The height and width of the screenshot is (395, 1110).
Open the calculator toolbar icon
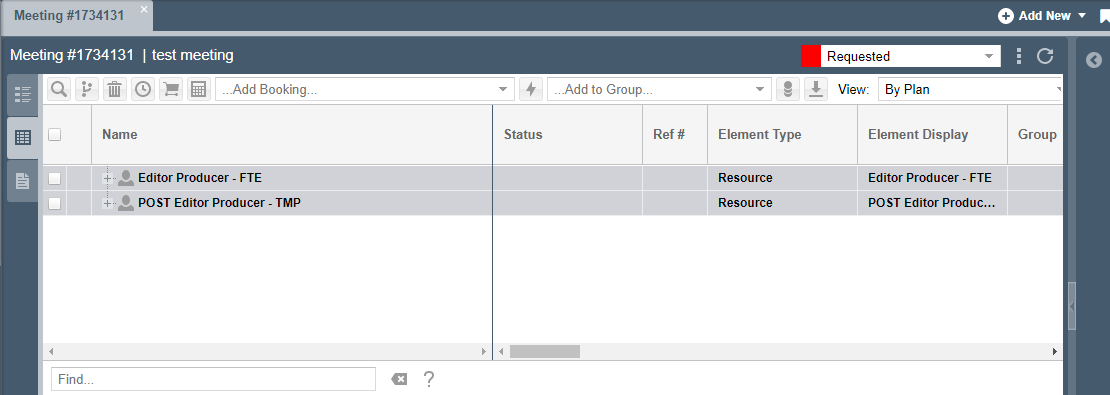click(199, 89)
